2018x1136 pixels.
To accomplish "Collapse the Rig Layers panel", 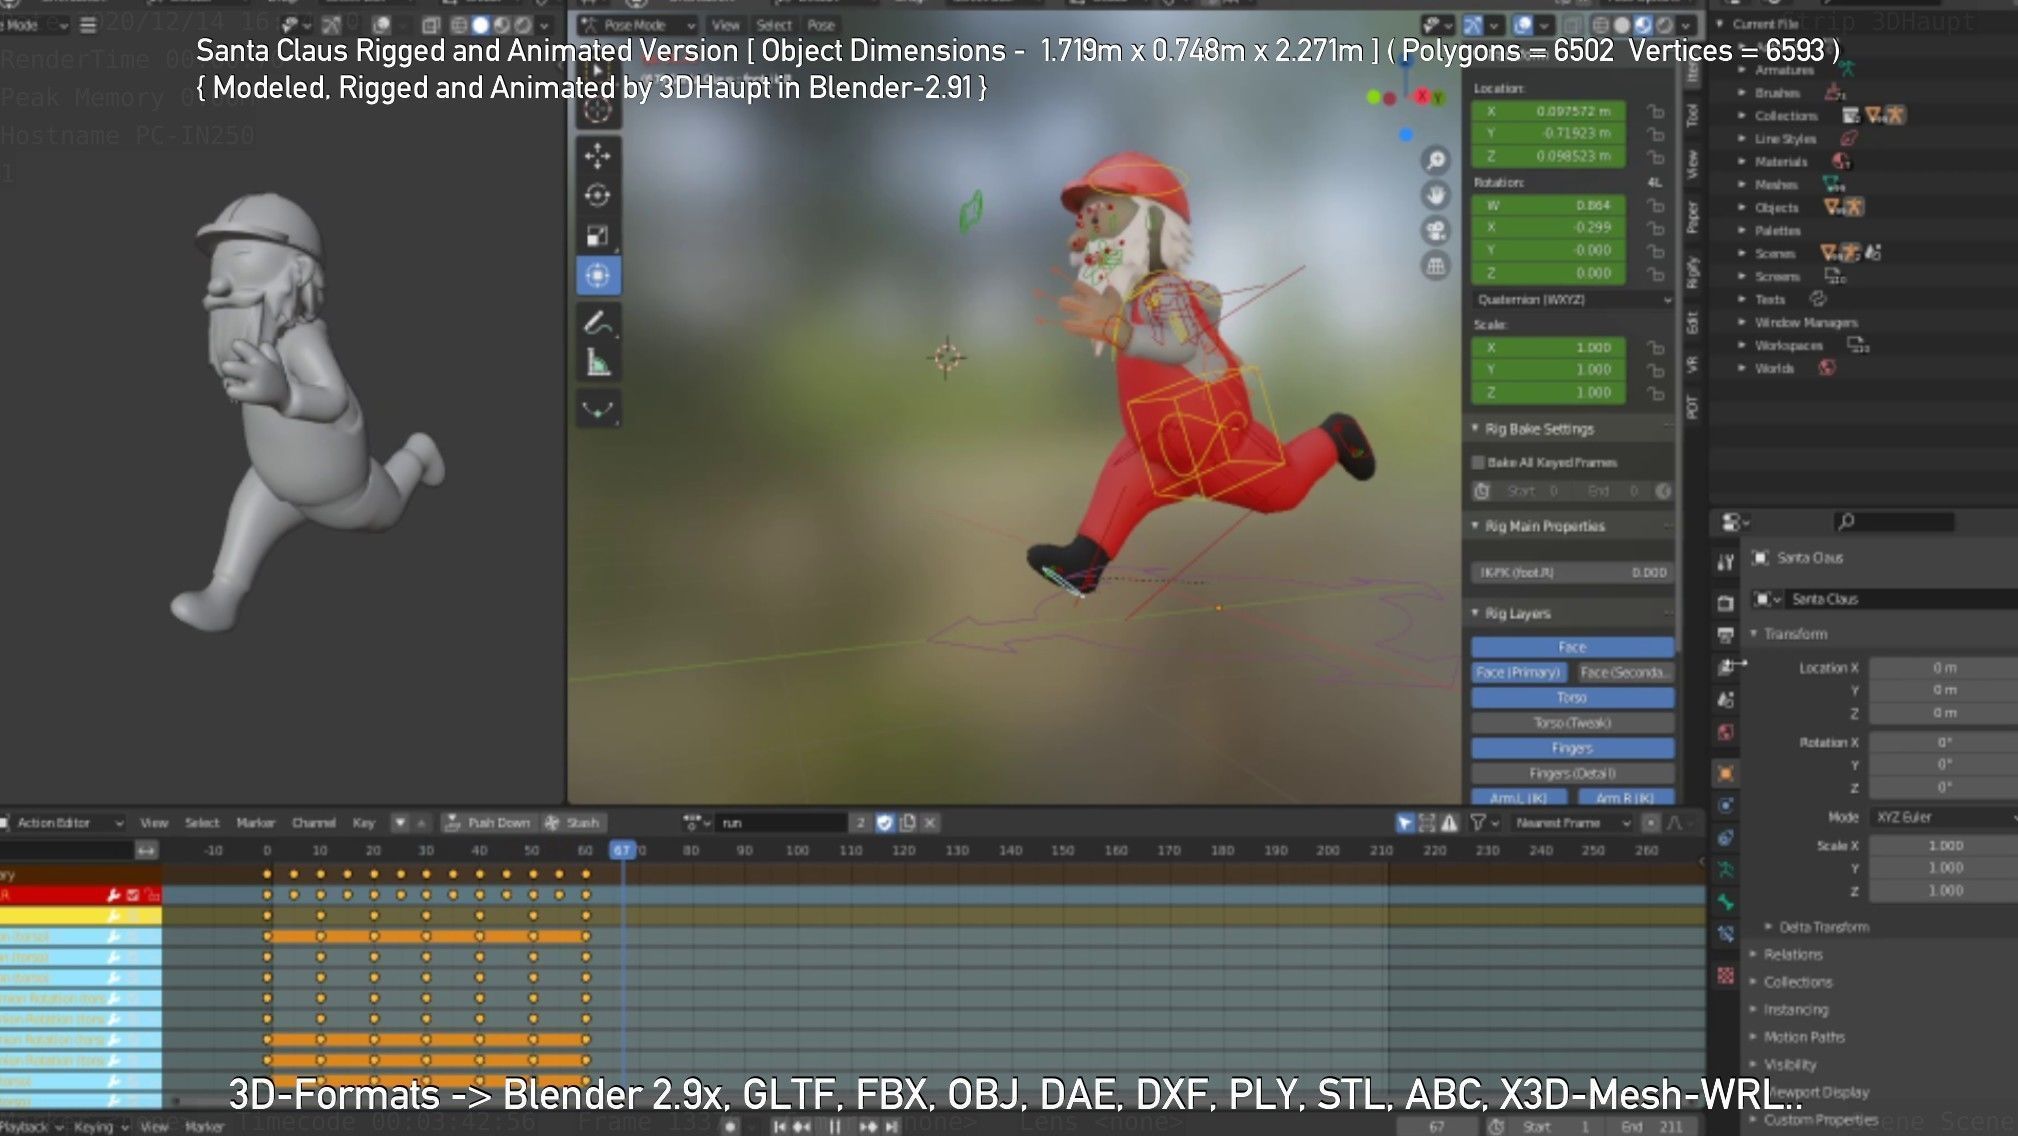I will point(1517,613).
